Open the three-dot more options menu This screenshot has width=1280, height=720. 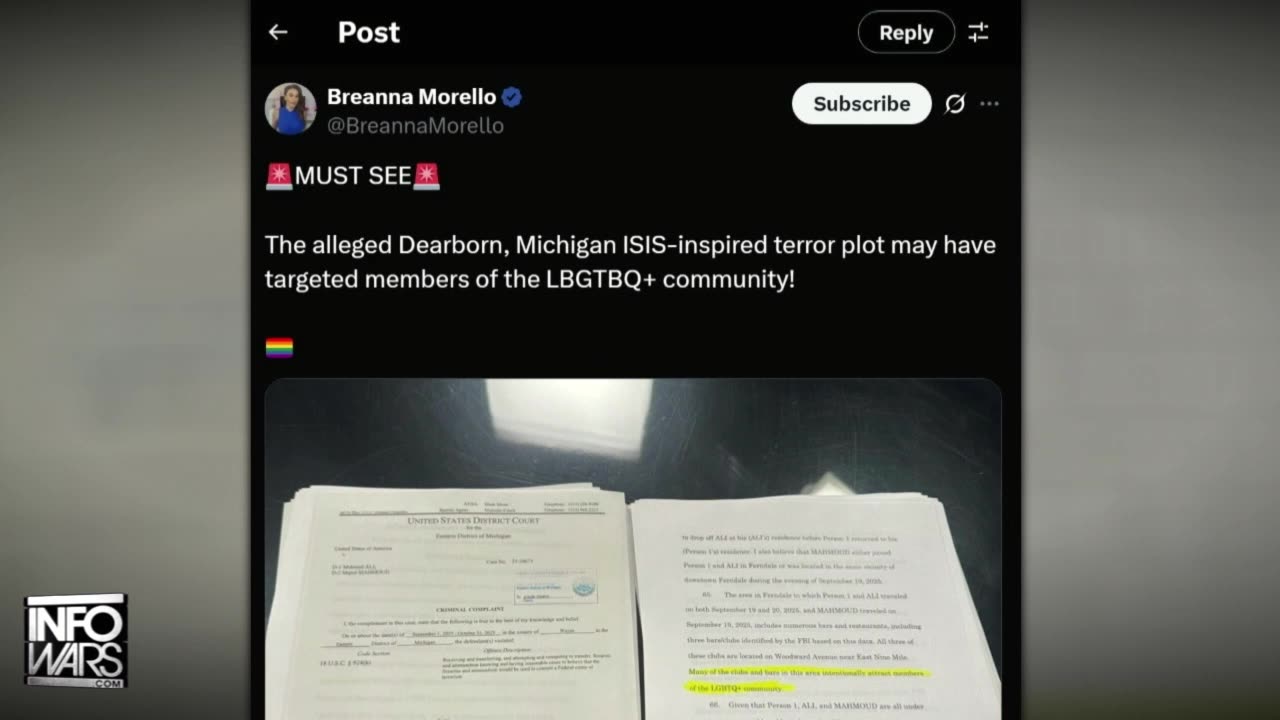pos(989,104)
